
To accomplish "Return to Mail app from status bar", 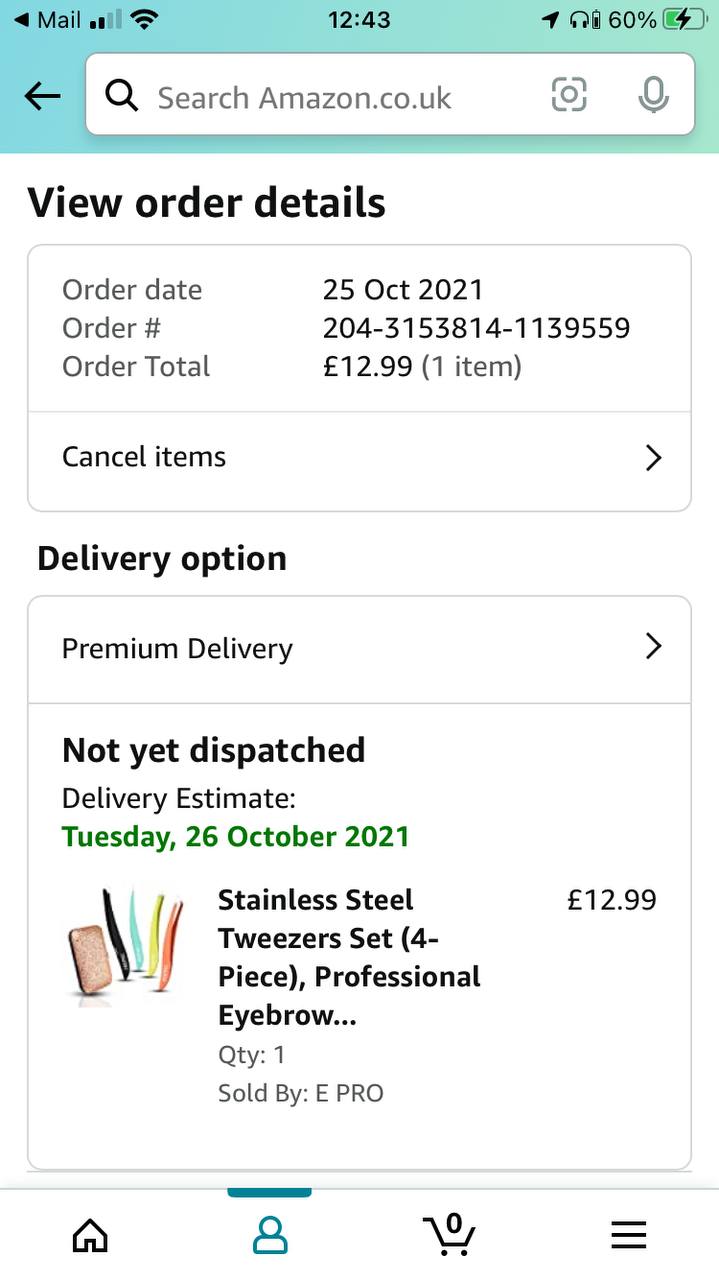I will [47, 20].
